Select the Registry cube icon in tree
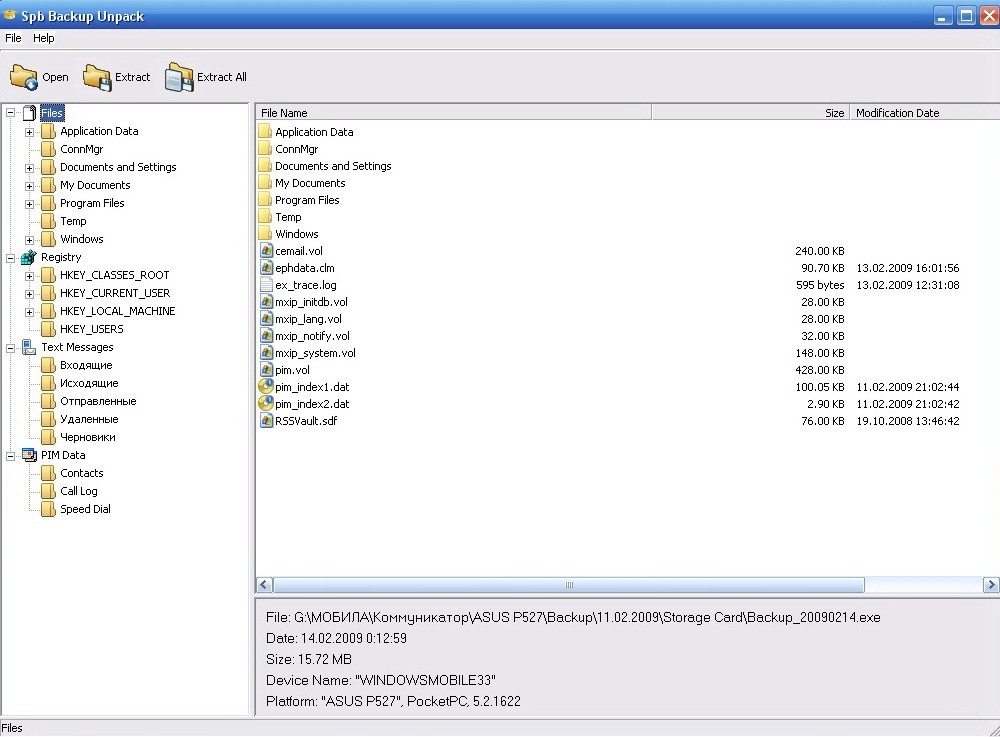This screenshot has height=737, width=1000. (x=29, y=258)
